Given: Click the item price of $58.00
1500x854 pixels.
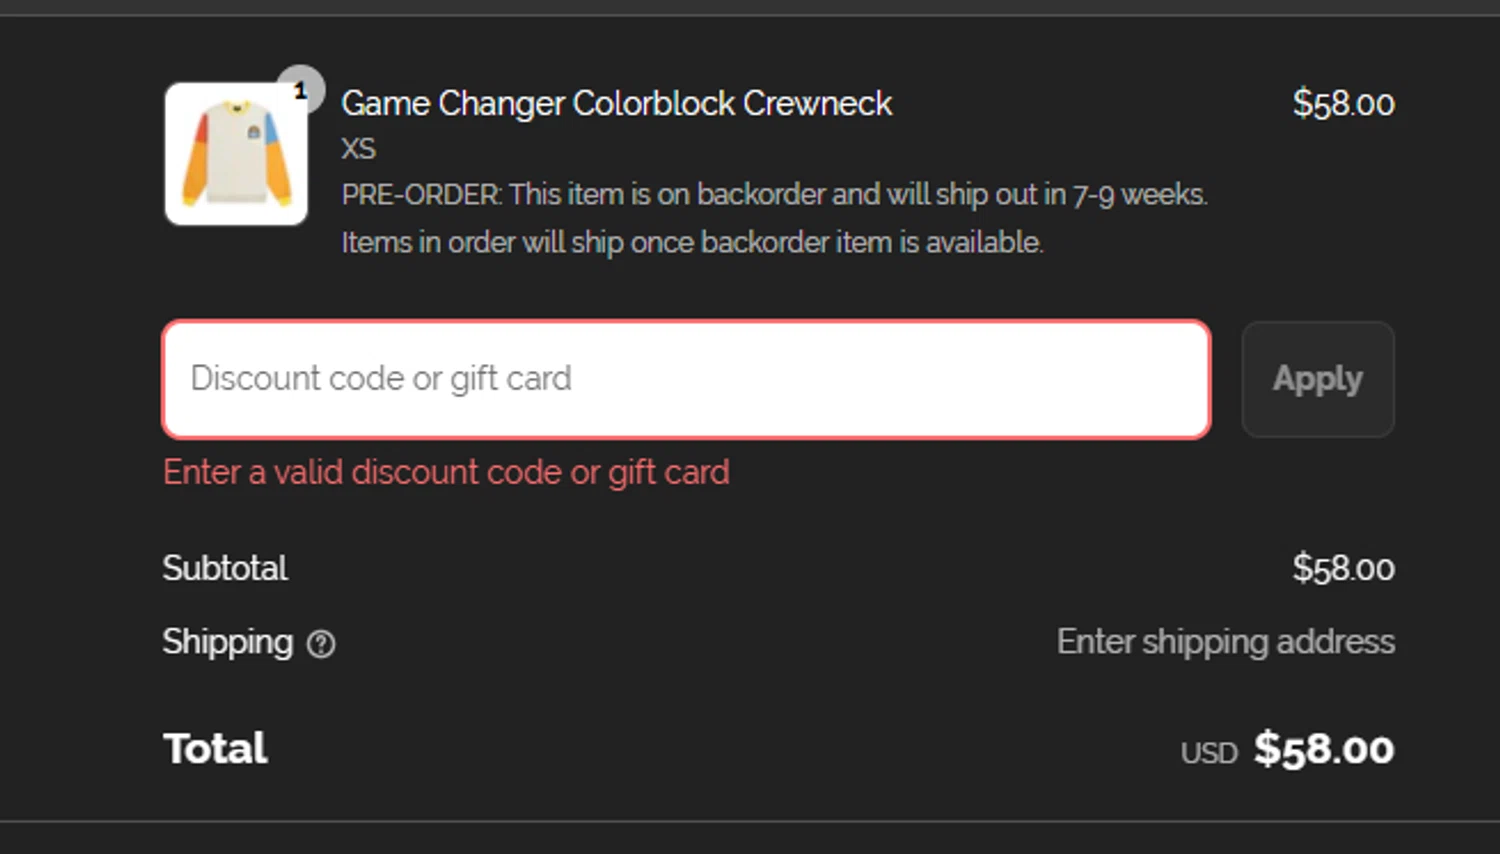Looking at the screenshot, I should (x=1343, y=104).
